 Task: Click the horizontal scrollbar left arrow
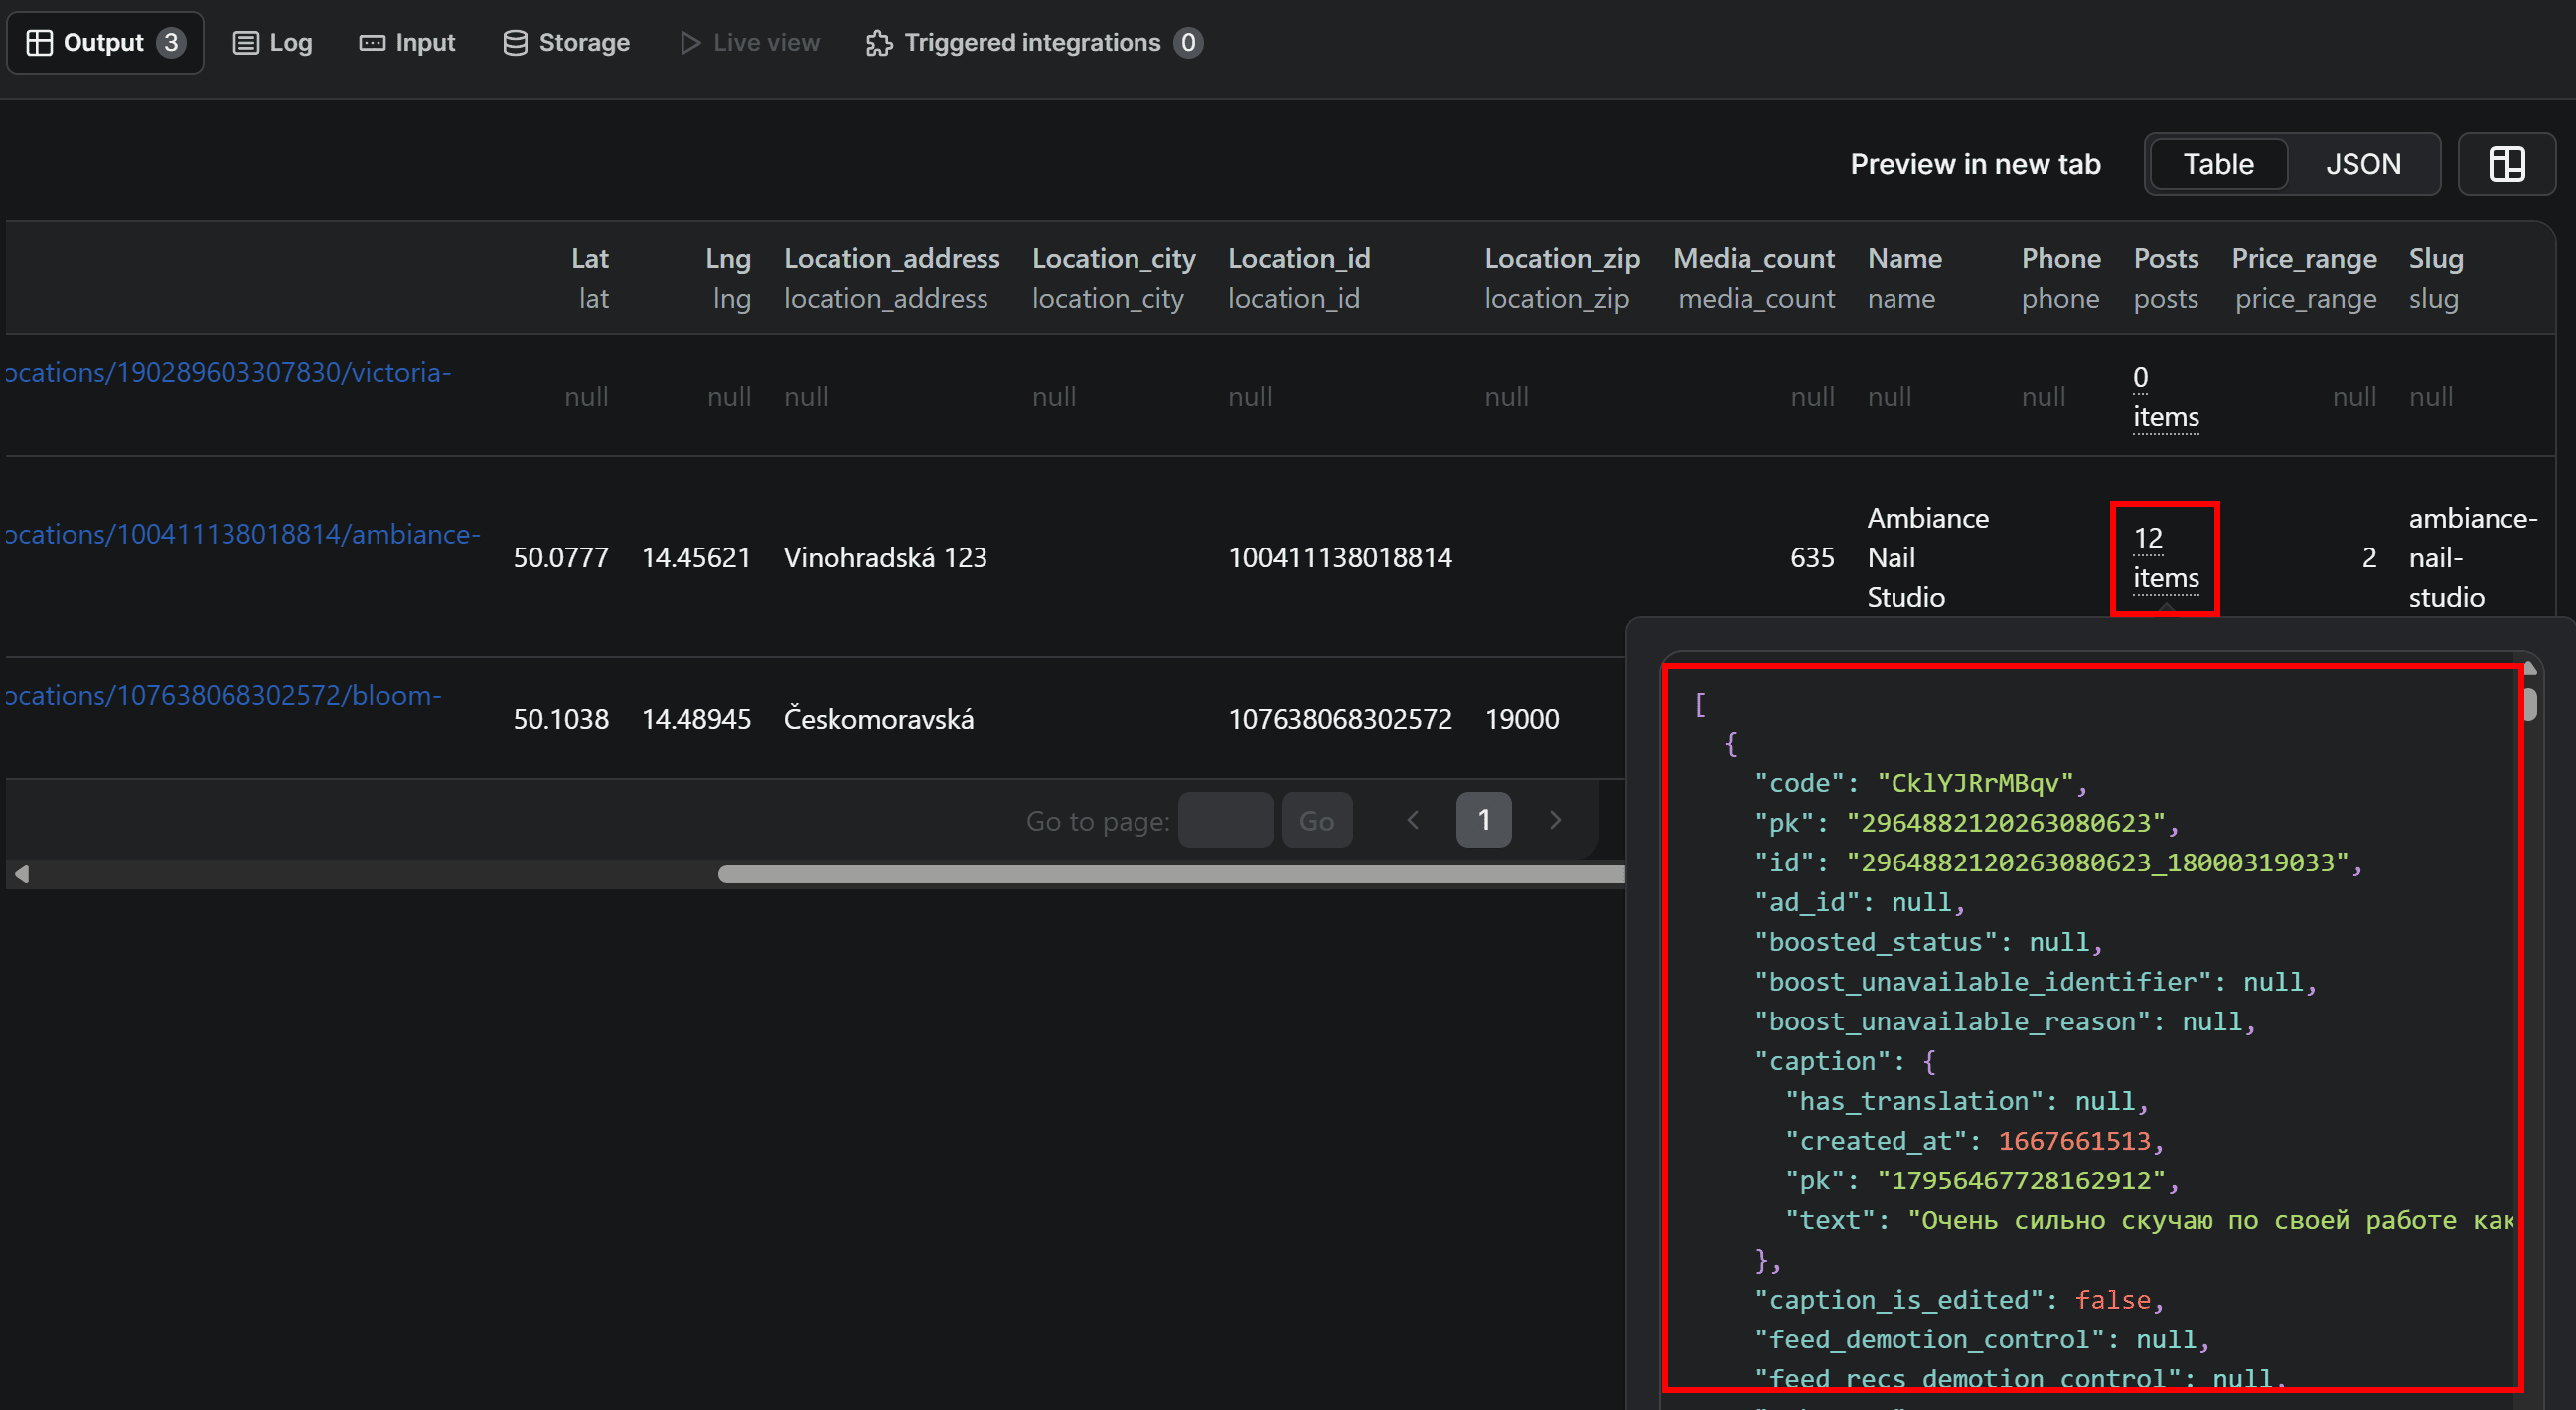click(x=22, y=874)
